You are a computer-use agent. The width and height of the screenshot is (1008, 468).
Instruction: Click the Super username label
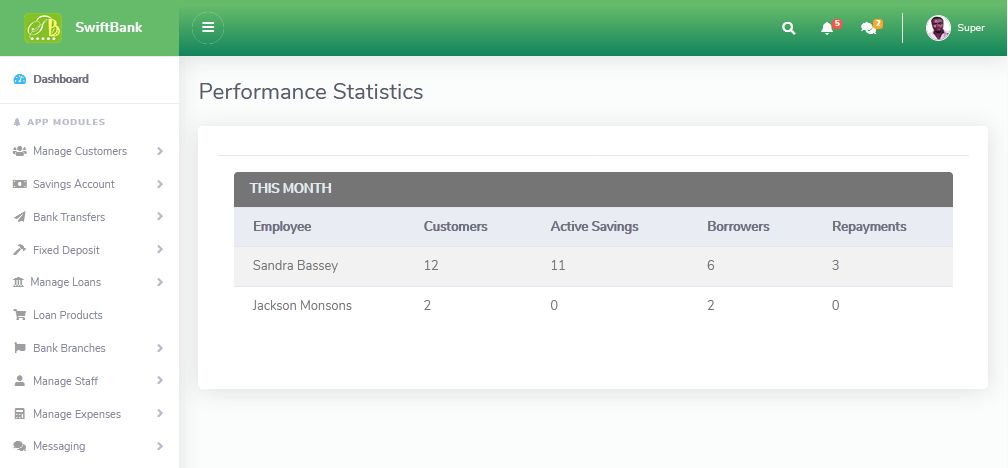971,28
